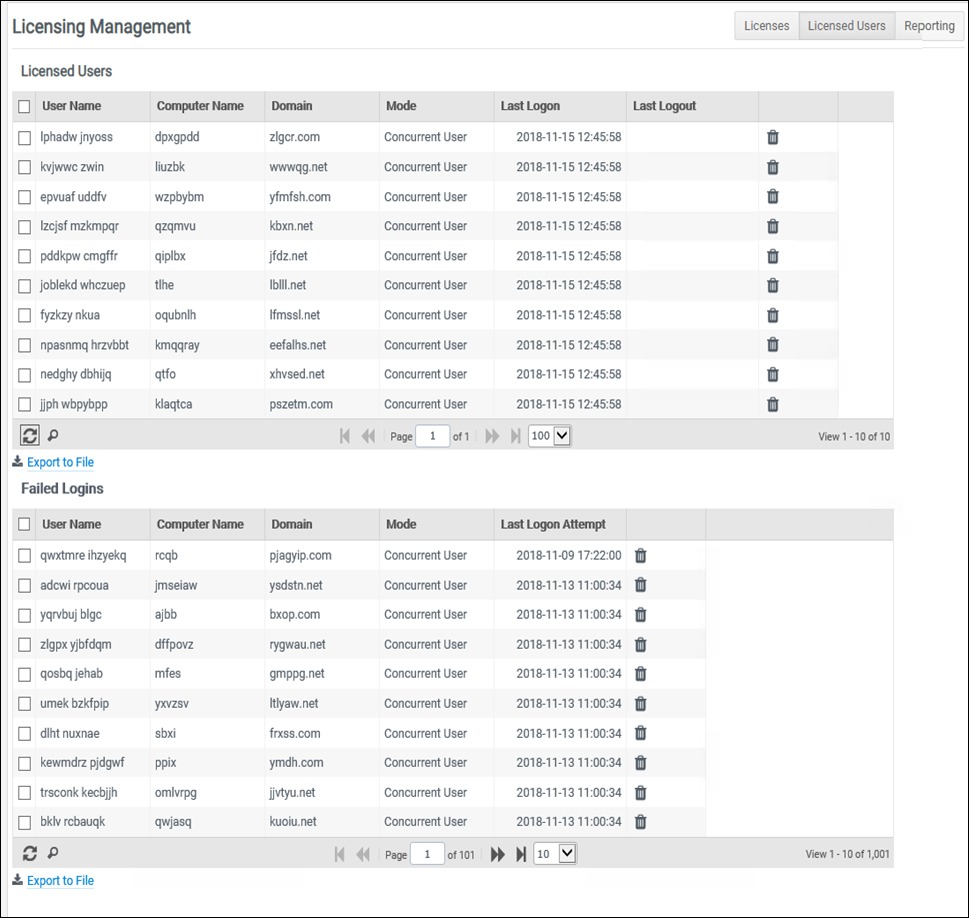
Task: Tick checkbox for failed login adcwi rpcoua
Action: (x=25, y=585)
